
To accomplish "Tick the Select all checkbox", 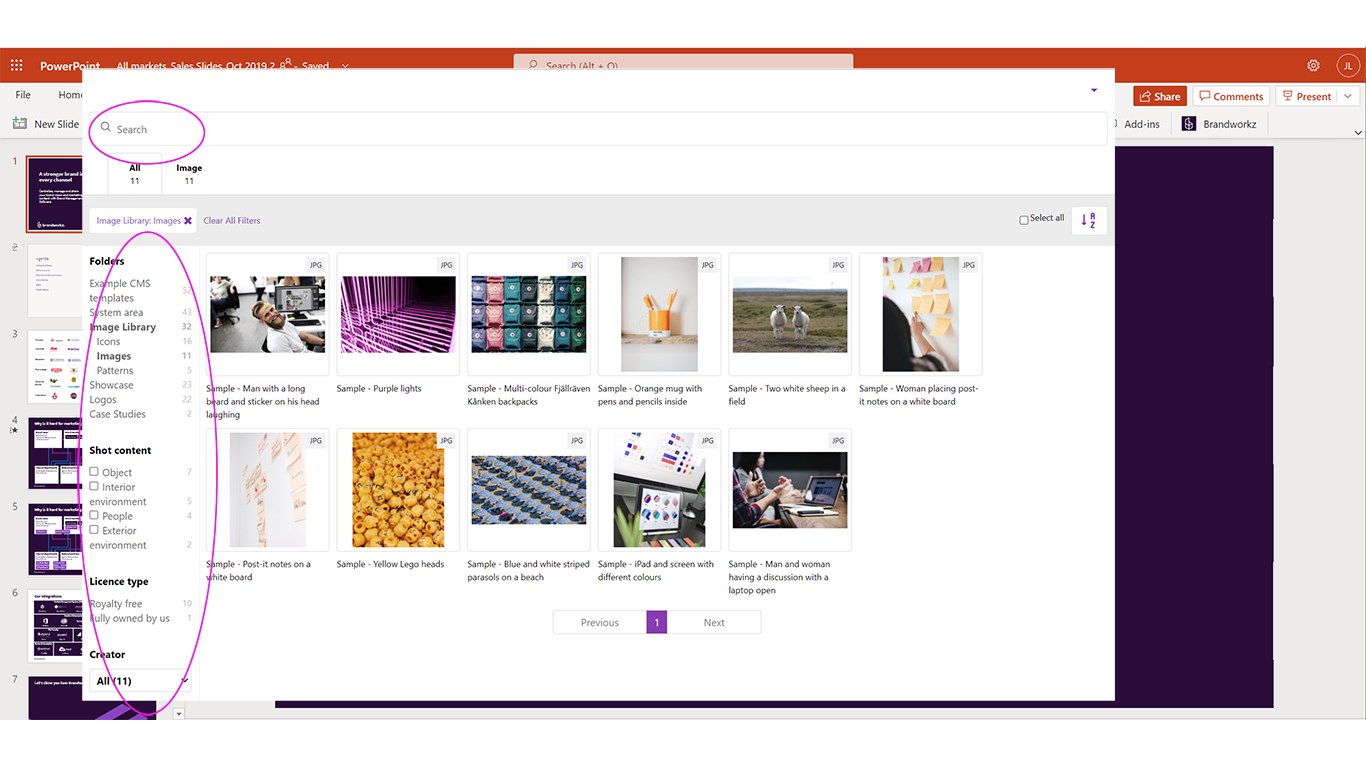I will tap(1024, 220).
